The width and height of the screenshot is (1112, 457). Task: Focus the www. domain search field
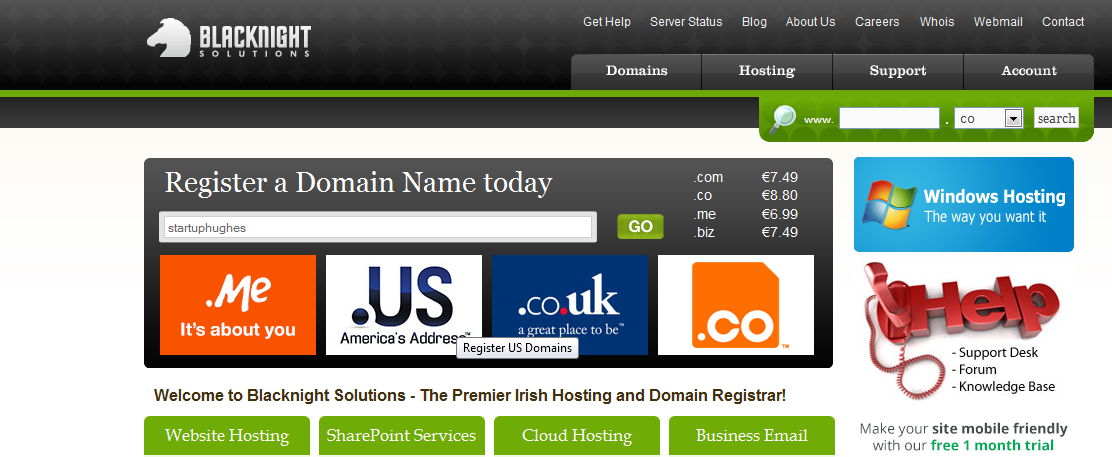[x=889, y=119]
